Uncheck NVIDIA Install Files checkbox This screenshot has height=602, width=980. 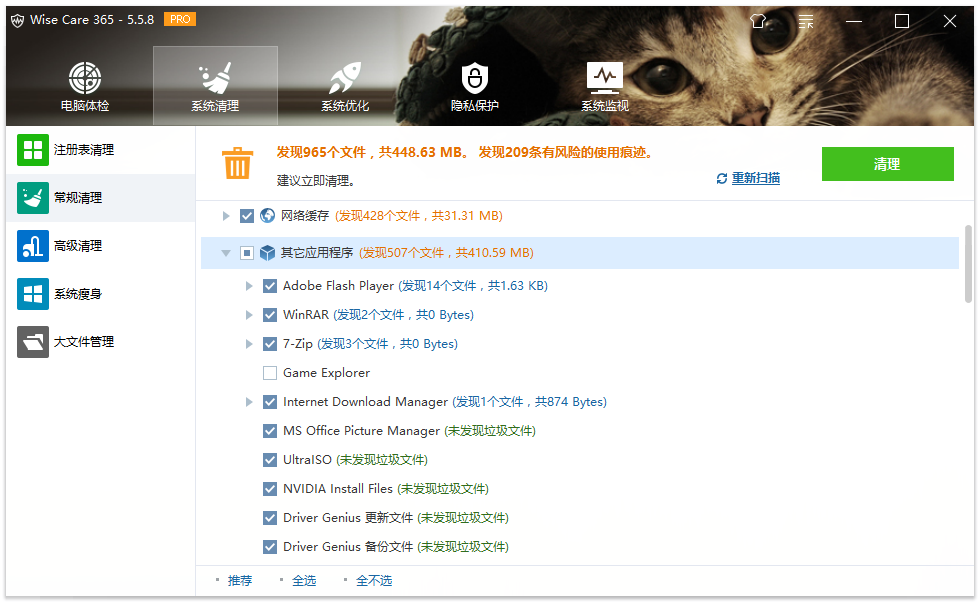click(270, 489)
